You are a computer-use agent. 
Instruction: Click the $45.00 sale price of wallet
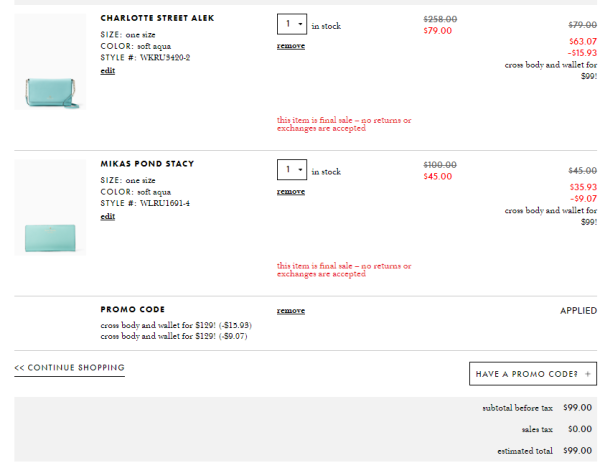coord(438,176)
